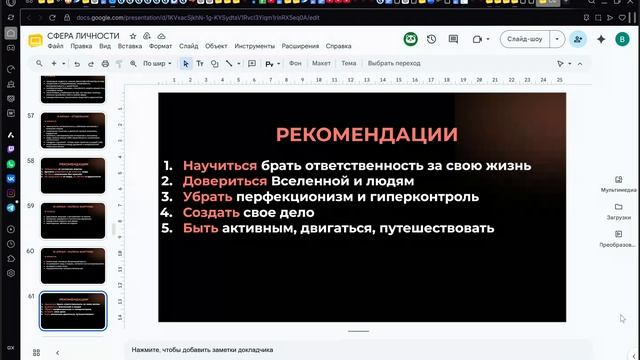Image resolution: width=640 pixels, height=360 pixels.
Task: Open the Вставка menu
Action: coord(130,46)
